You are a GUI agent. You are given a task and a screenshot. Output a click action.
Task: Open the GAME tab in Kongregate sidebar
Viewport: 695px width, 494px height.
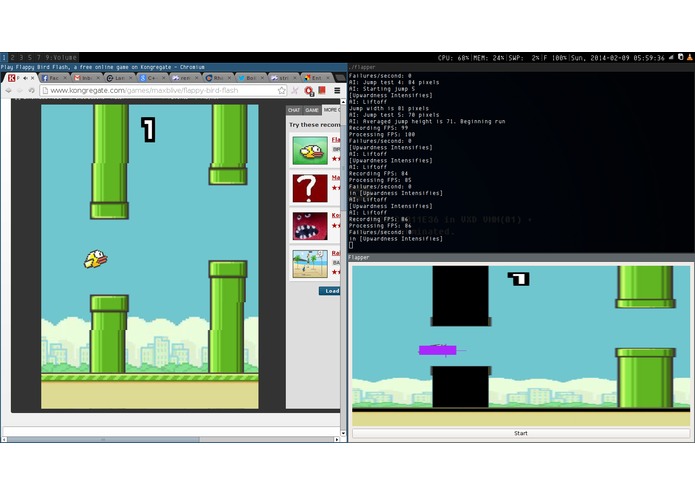[312, 110]
